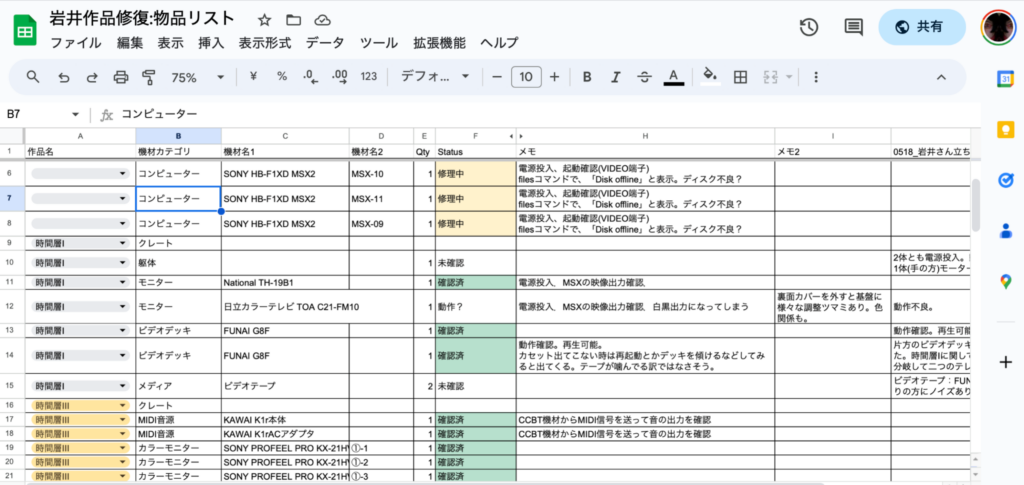Open the merge cells dropdown arrow

coord(789,77)
